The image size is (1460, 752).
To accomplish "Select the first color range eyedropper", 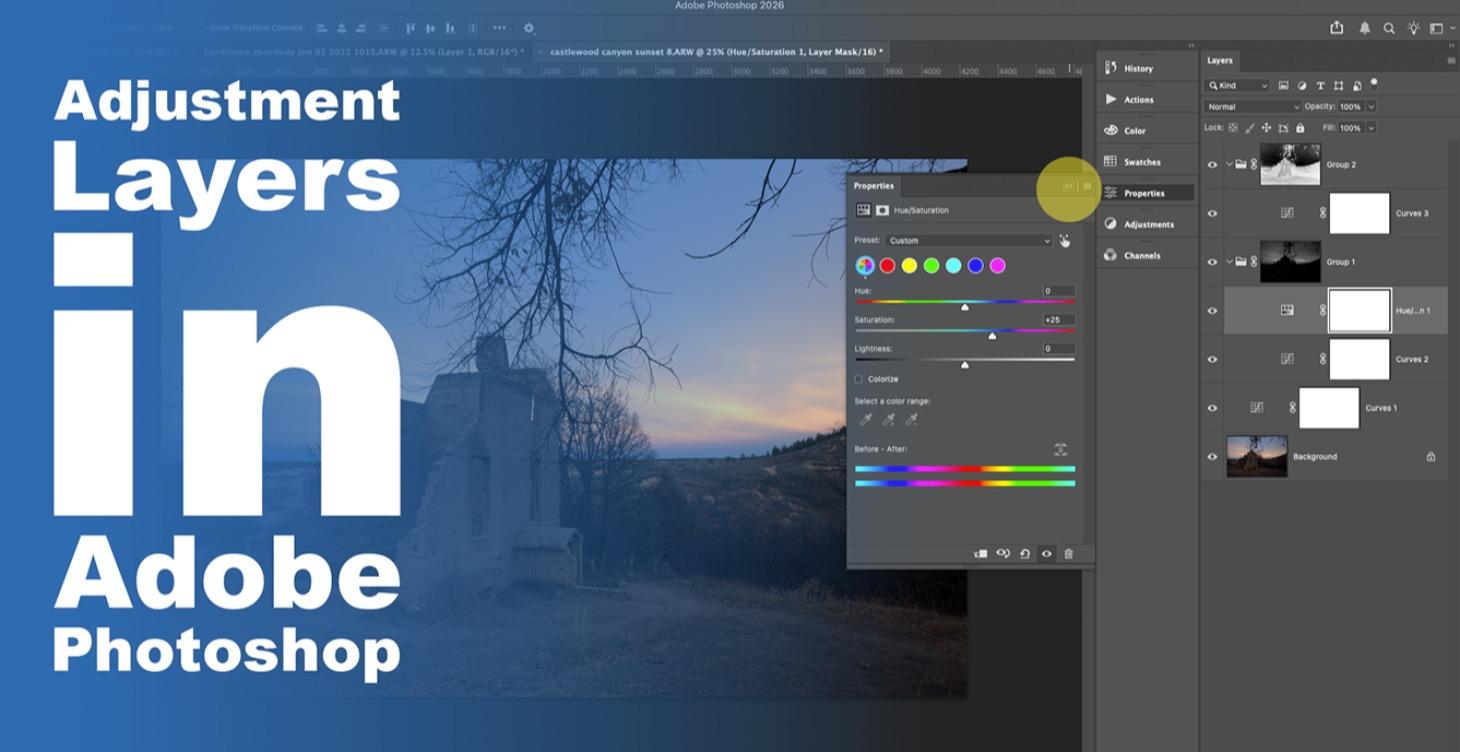I will click(866, 419).
